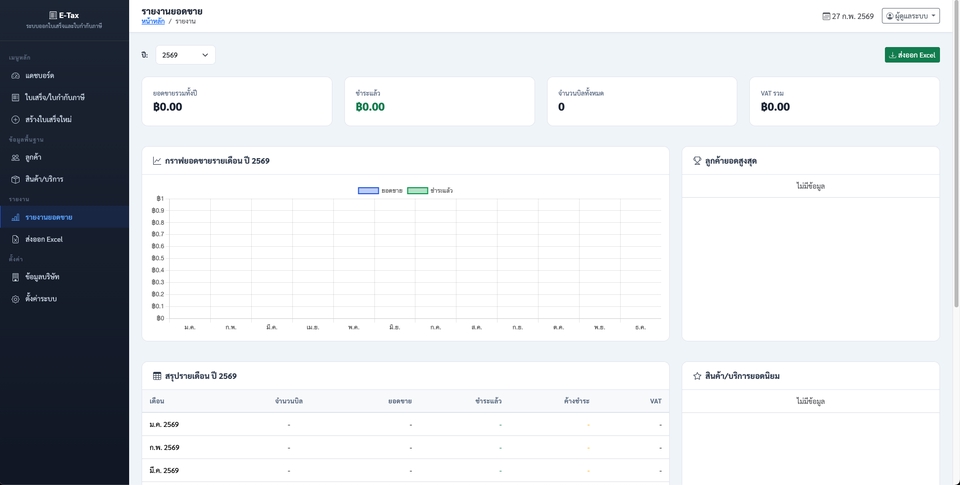Click the system settings gear icon

(x=15, y=299)
